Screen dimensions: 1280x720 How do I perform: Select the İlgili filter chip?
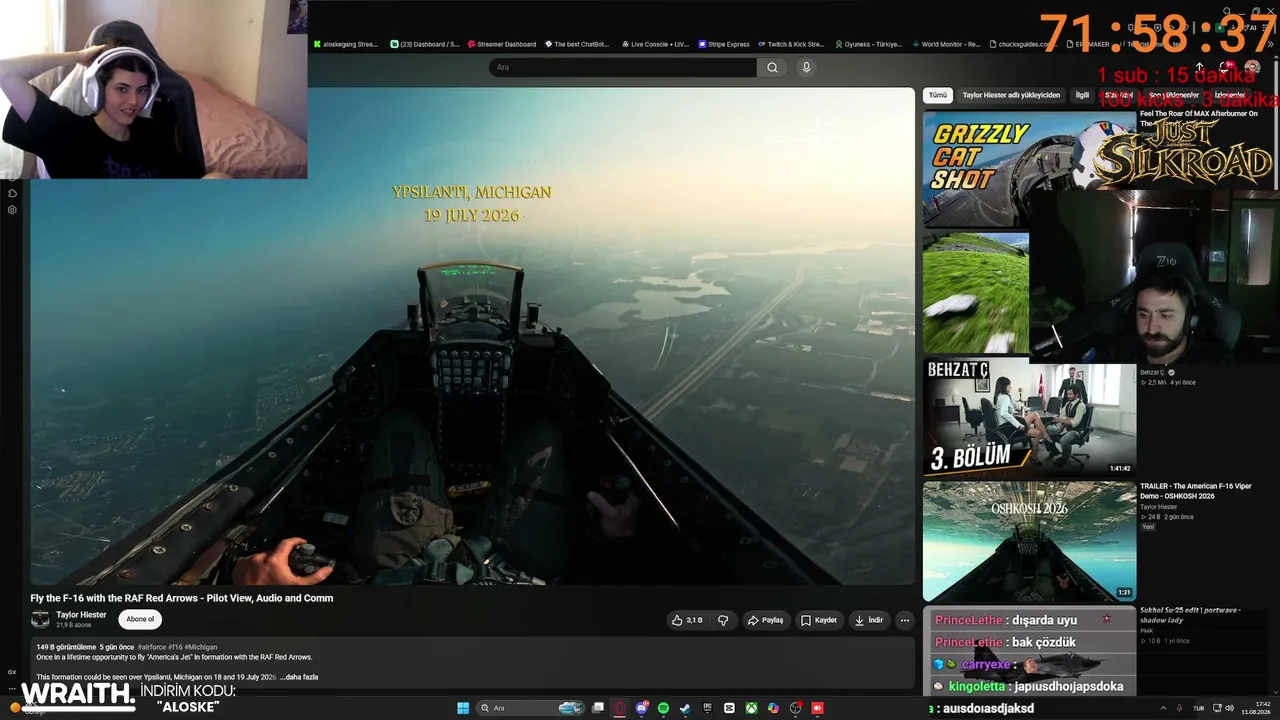click(1082, 95)
